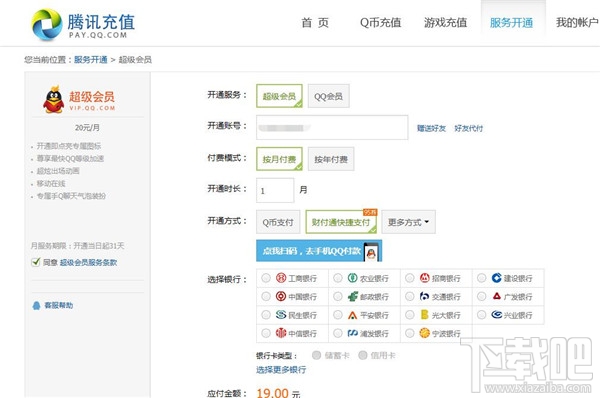This screenshot has height=398, width=600.
Task: Choose 按年付费 billing mode
Action: [x=331, y=159]
